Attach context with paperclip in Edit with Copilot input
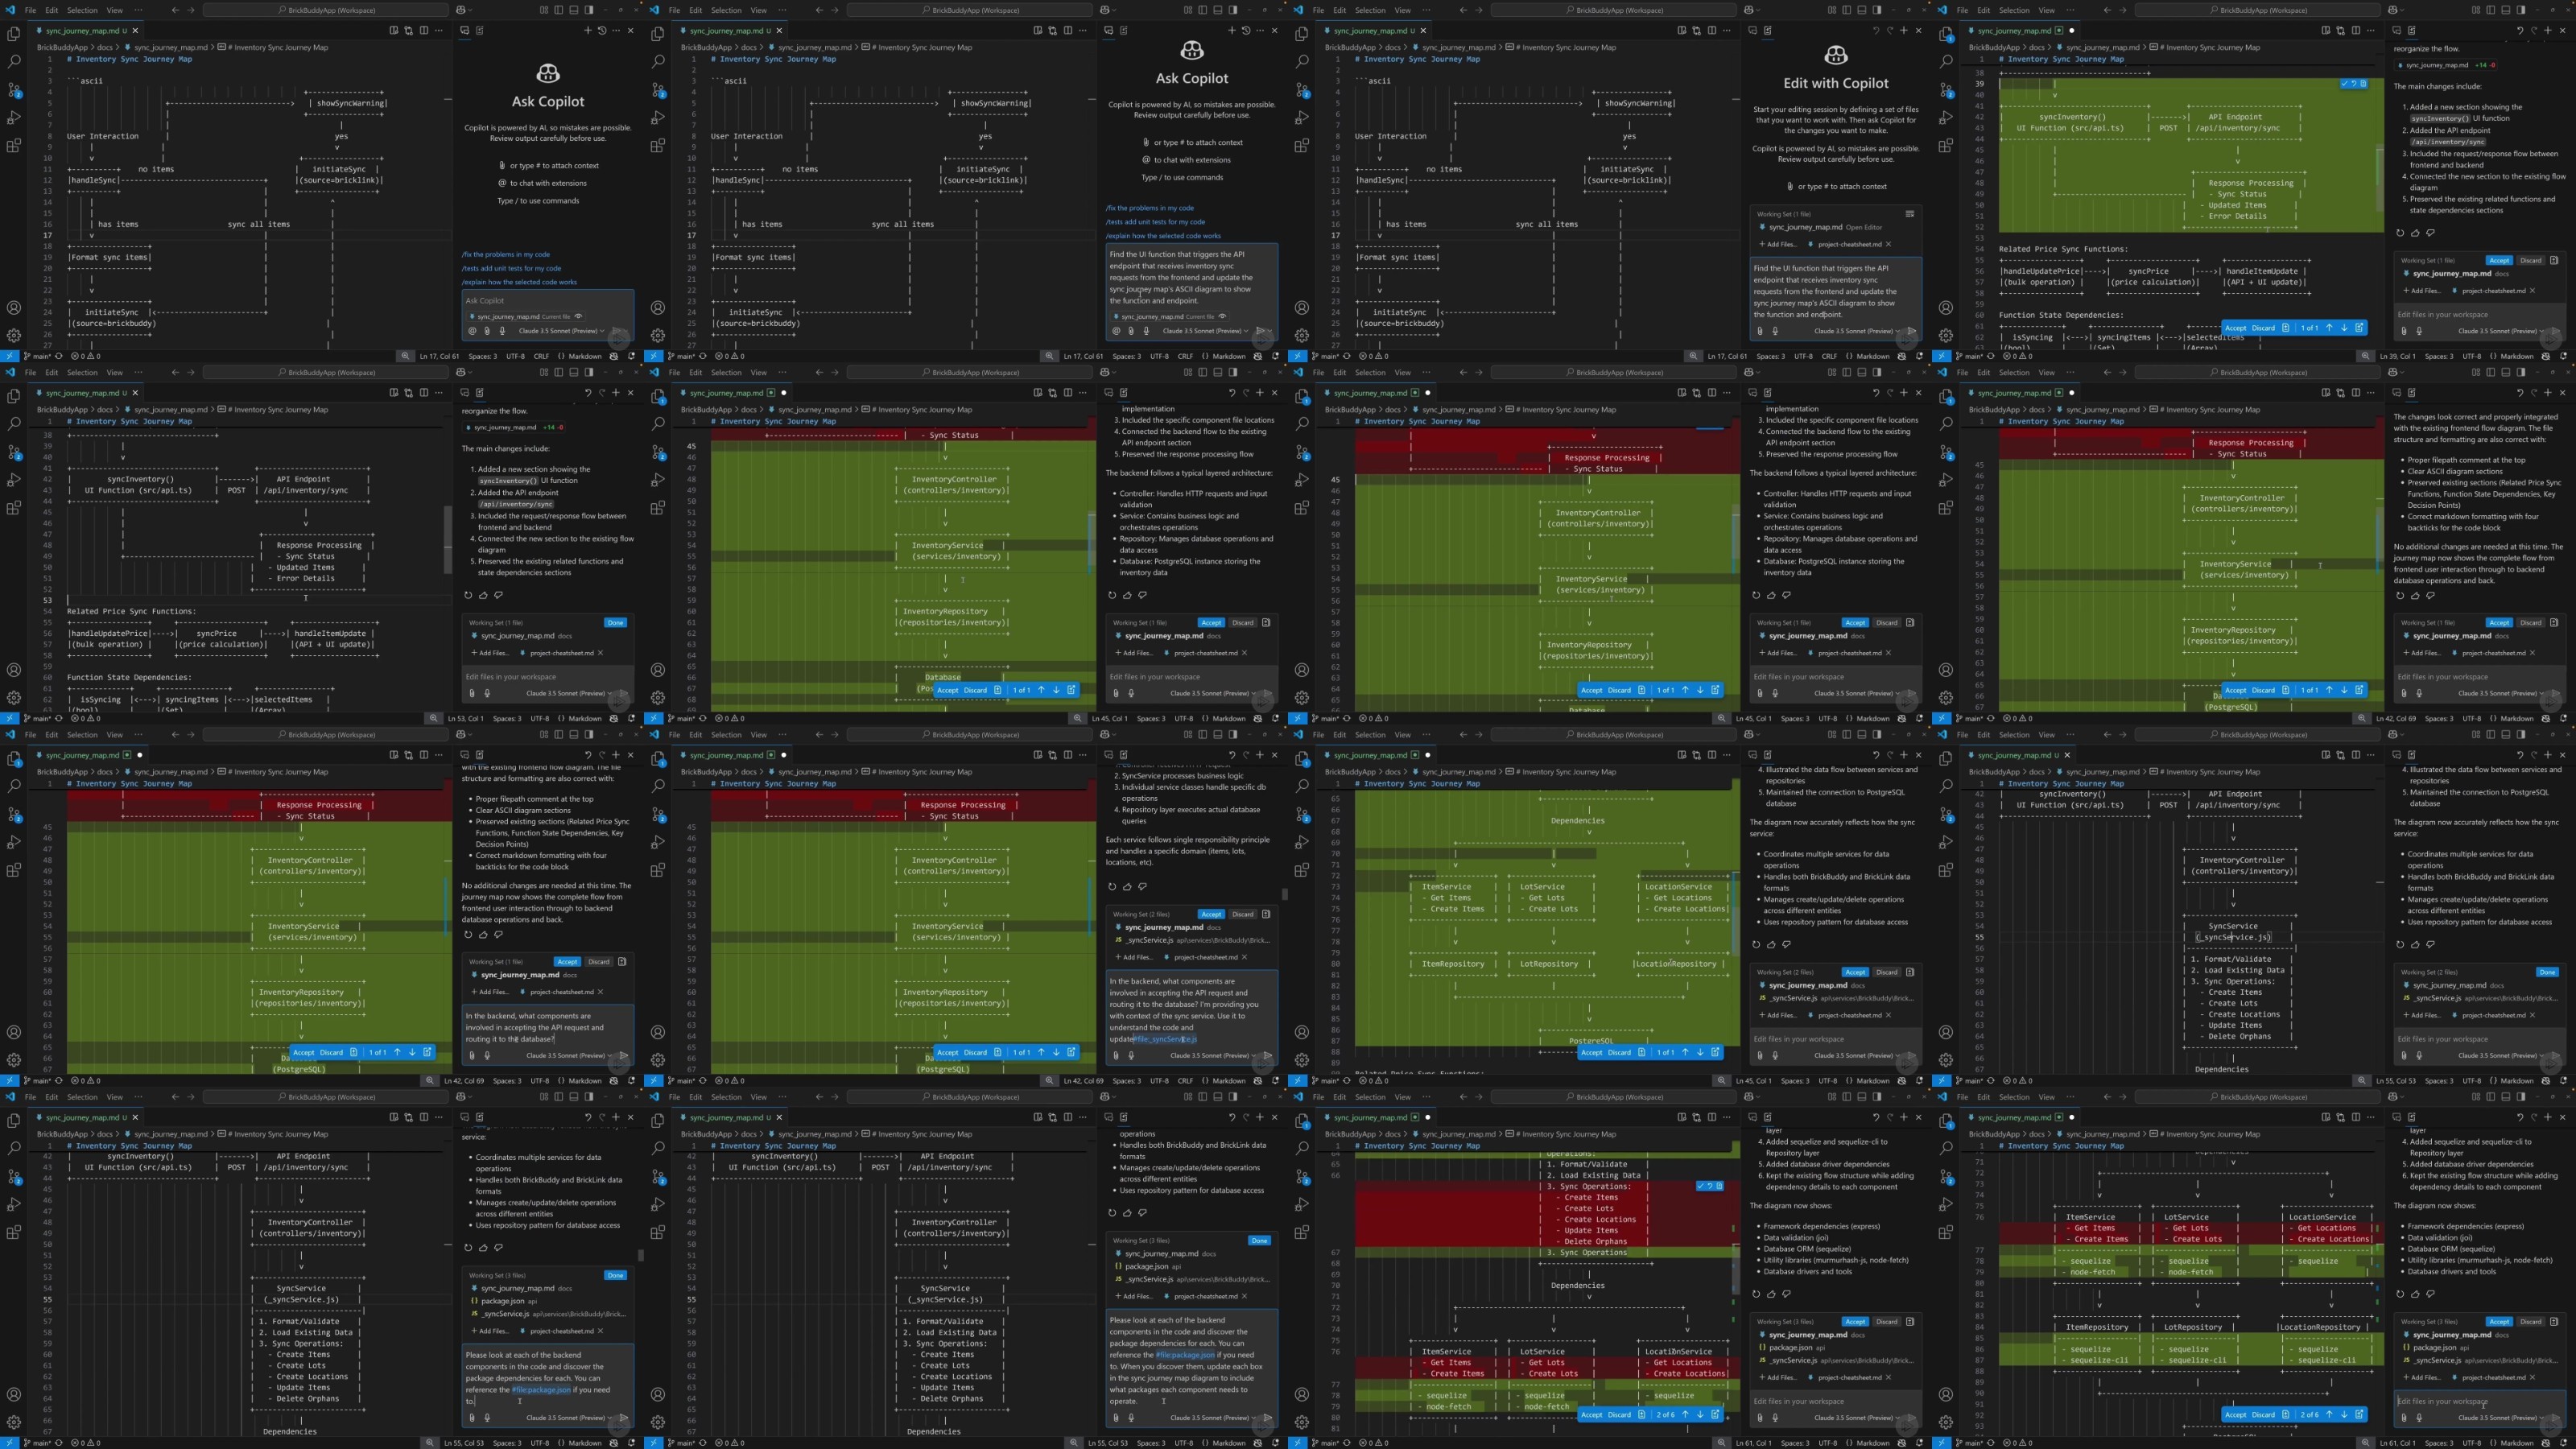Screen dimensions: 2576x1449 point(1760,331)
